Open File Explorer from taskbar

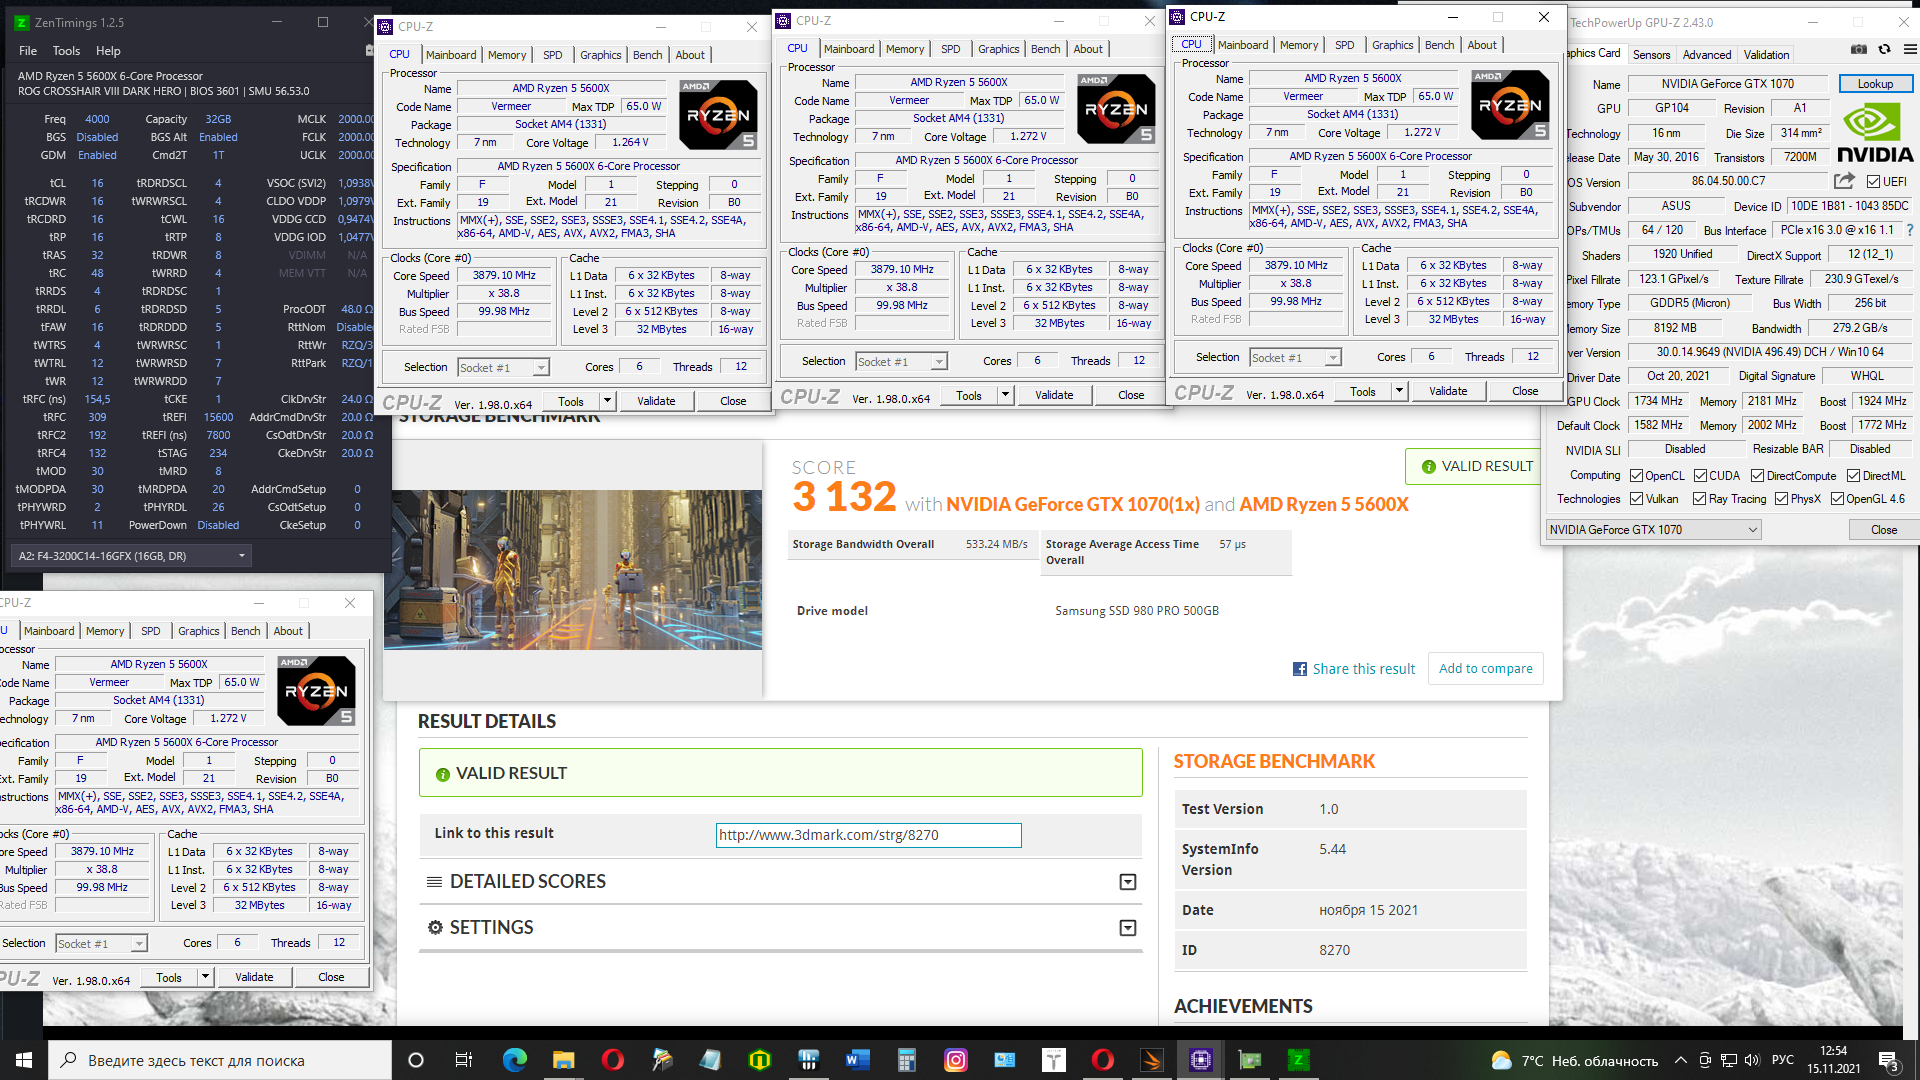click(x=563, y=1060)
